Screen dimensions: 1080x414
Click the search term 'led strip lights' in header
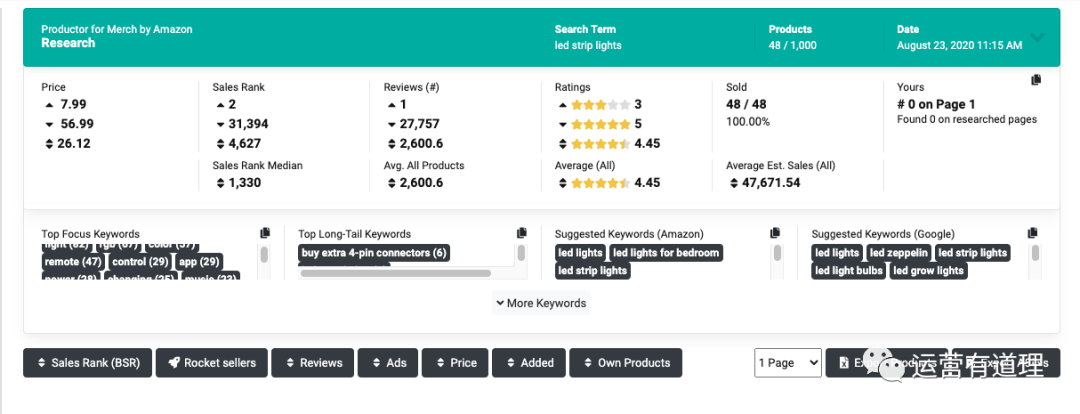coord(588,45)
